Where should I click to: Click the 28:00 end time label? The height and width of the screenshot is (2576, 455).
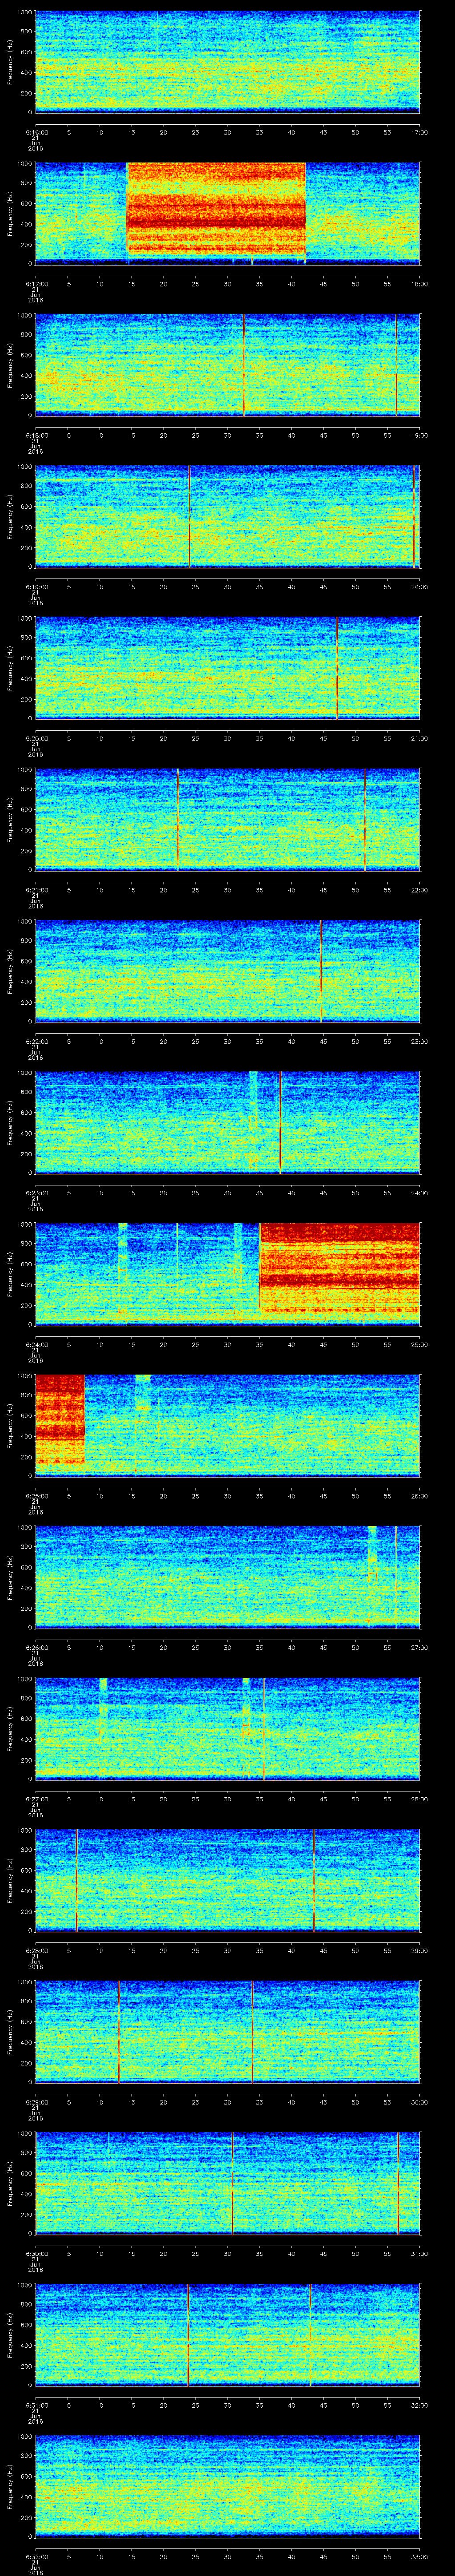419,1799
